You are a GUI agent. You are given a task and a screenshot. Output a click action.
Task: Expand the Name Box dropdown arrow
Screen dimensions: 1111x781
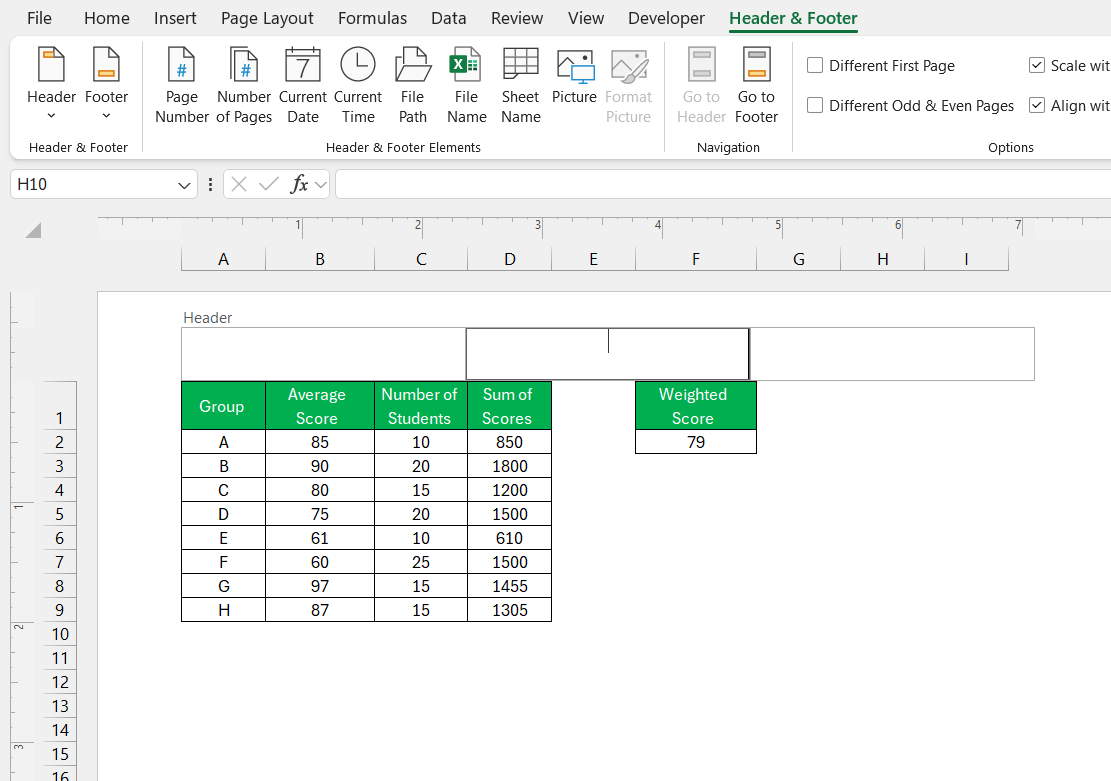click(x=184, y=185)
